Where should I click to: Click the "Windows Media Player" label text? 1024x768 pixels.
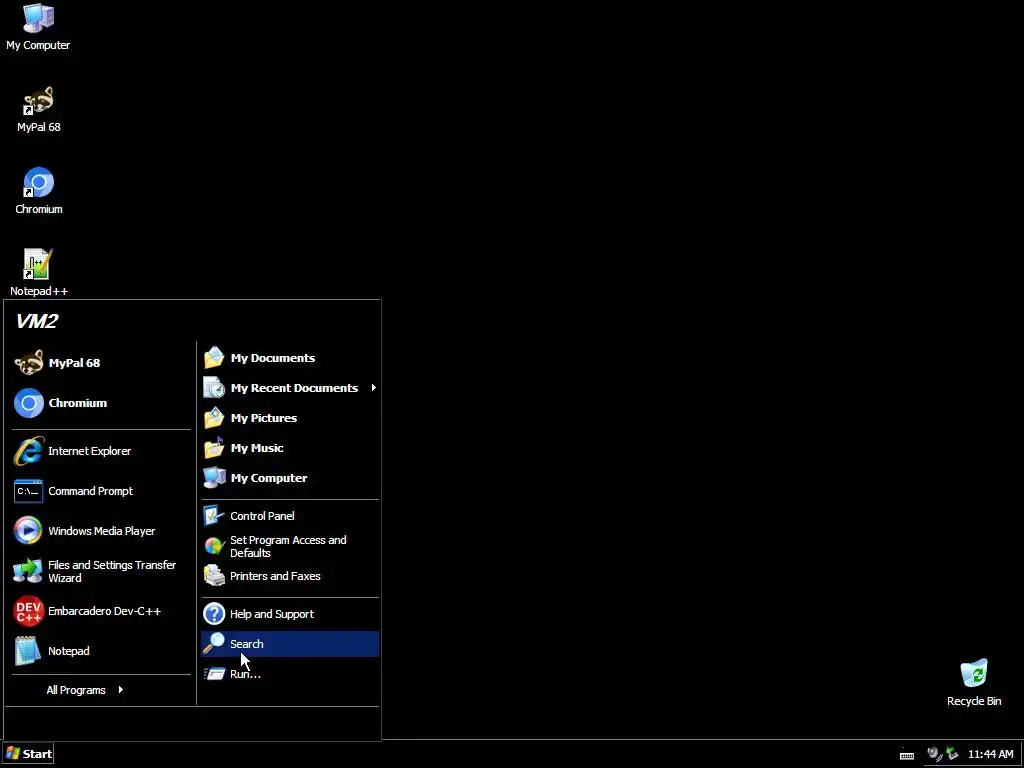click(x=102, y=531)
